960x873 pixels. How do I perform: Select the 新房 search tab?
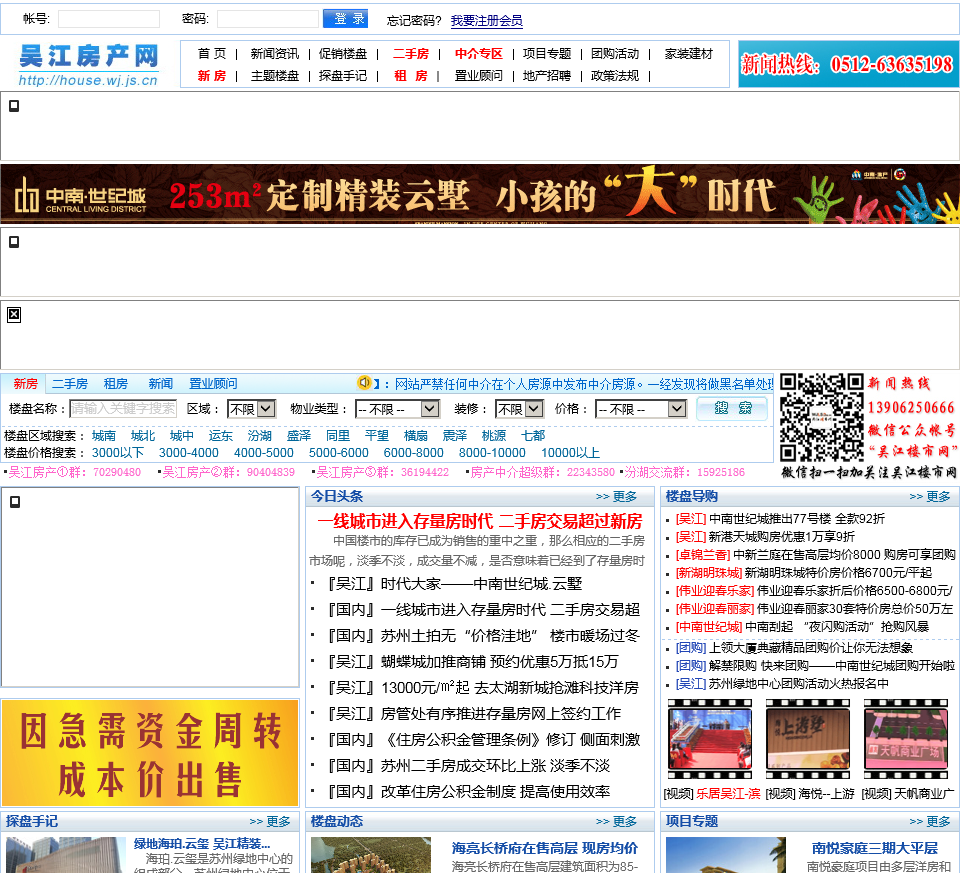[x=25, y=384]
